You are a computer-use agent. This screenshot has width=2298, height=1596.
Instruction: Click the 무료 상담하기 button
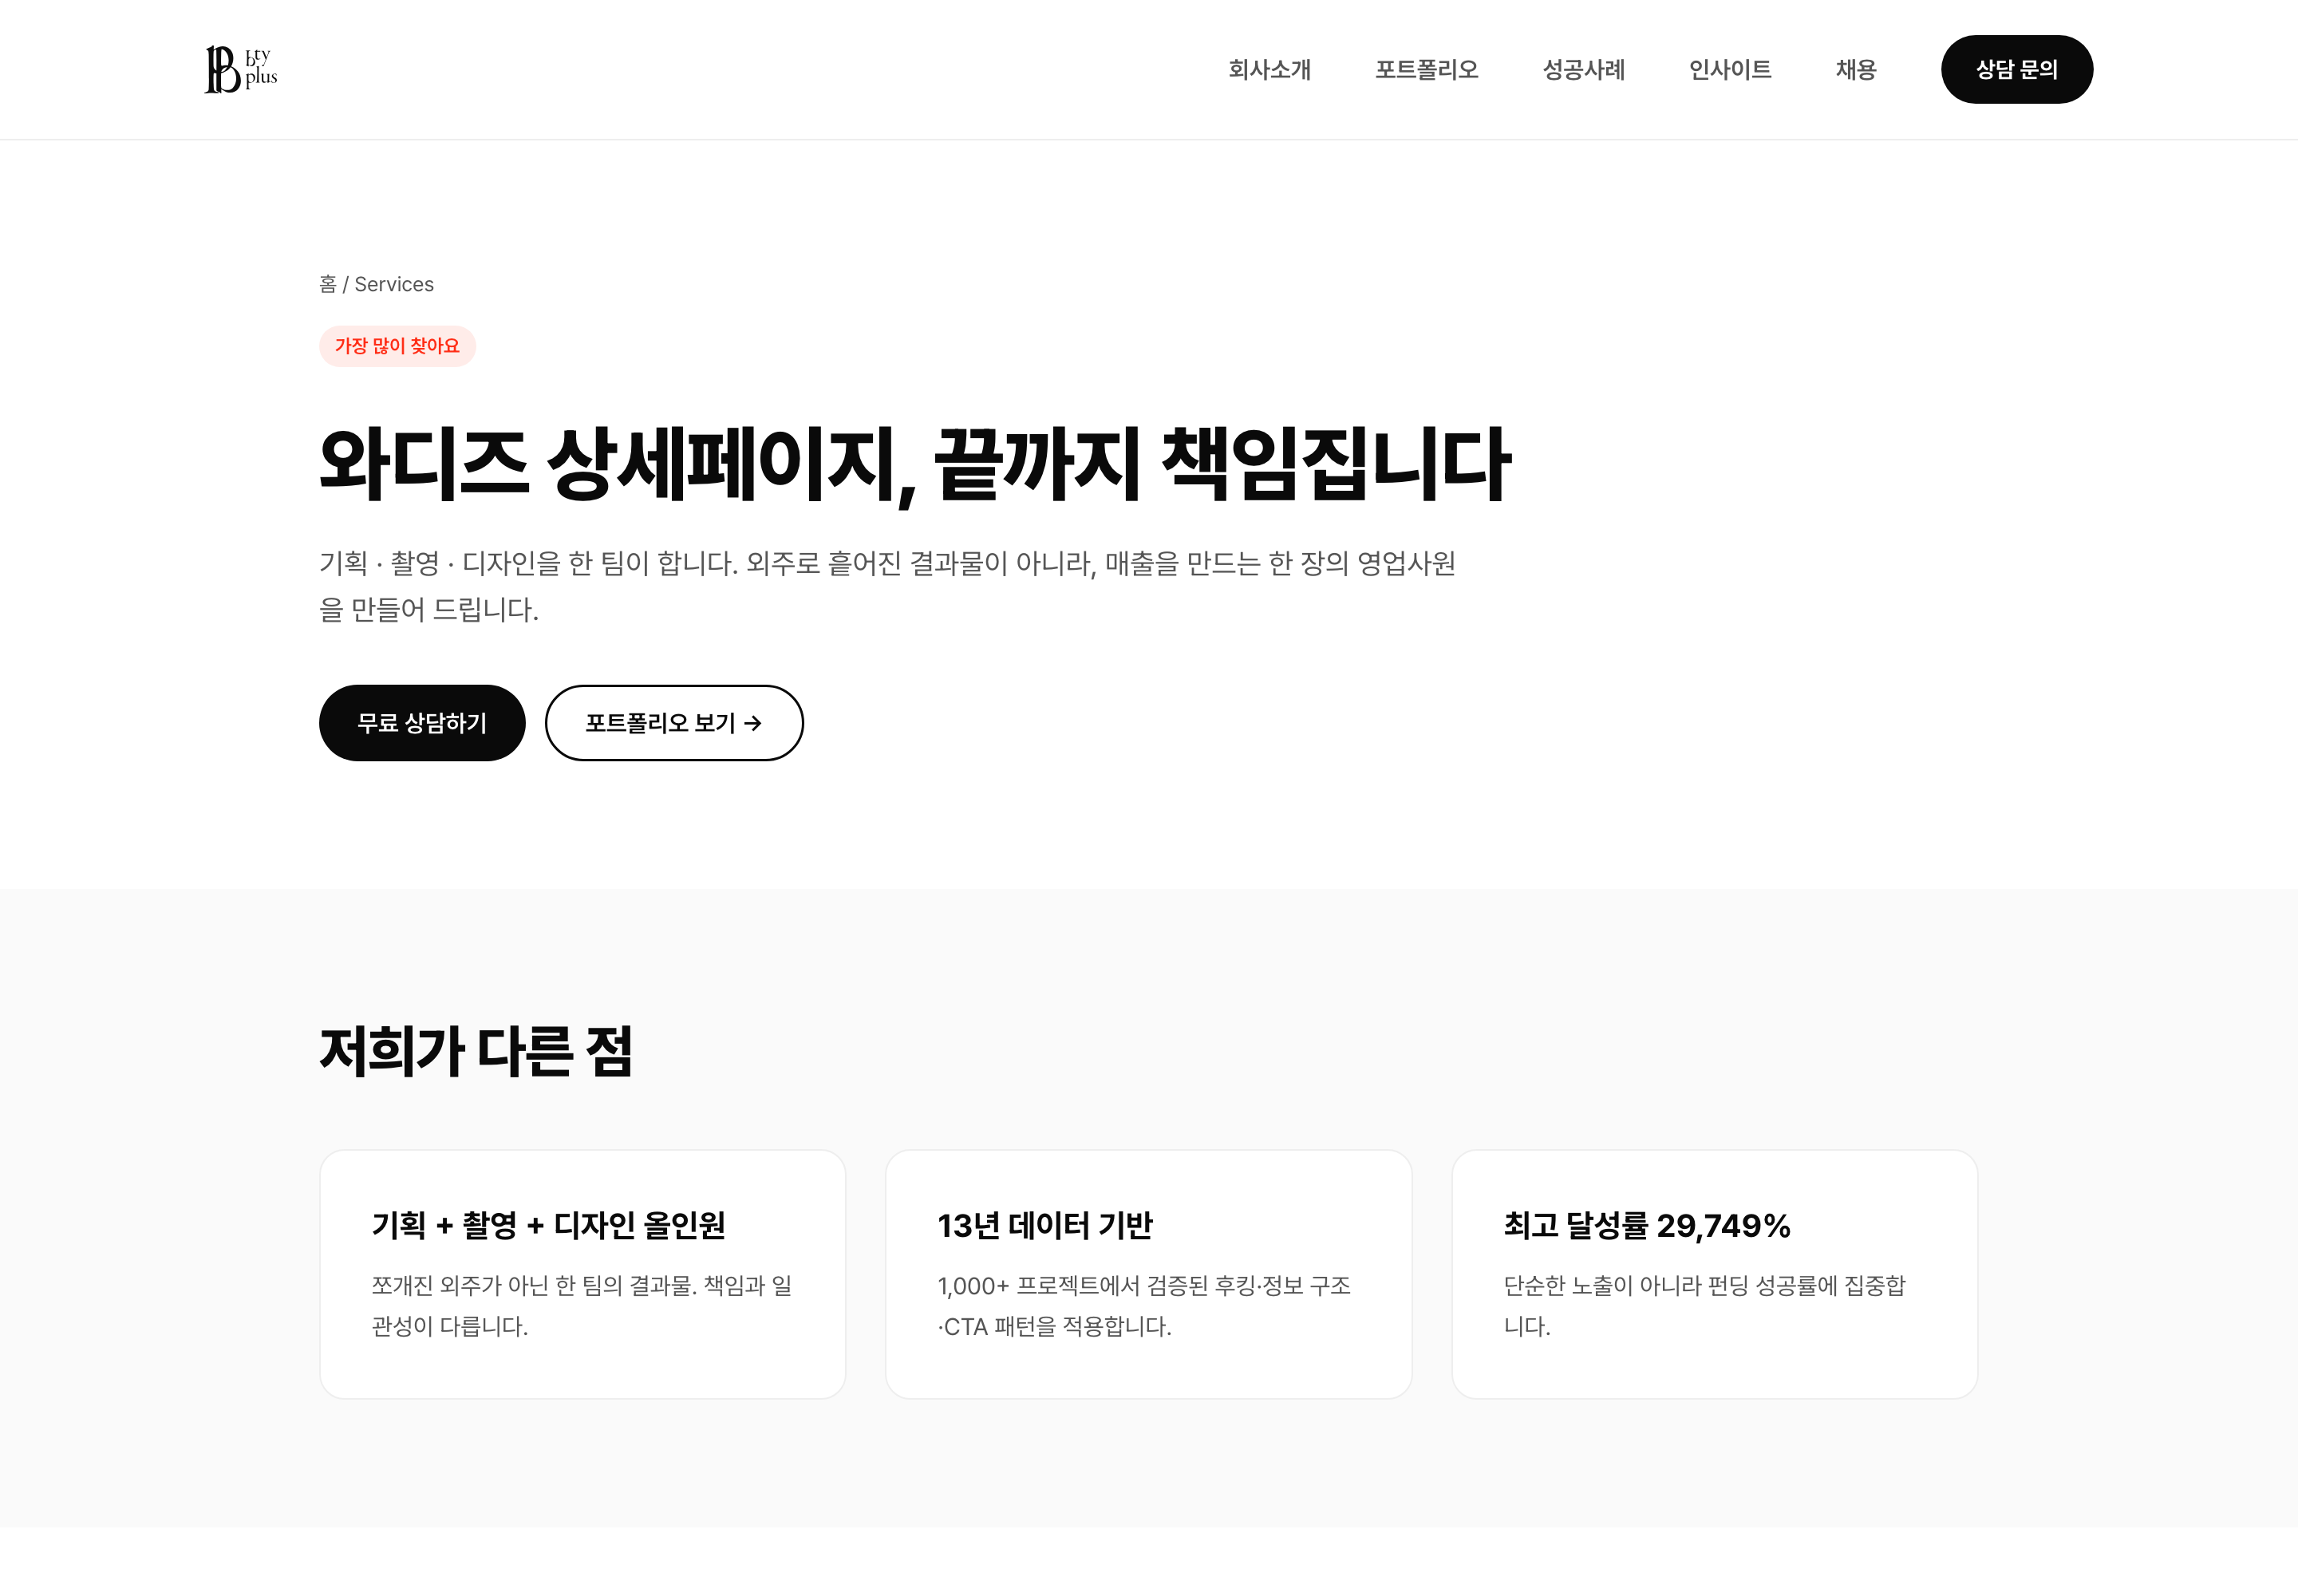pos(422,723)
